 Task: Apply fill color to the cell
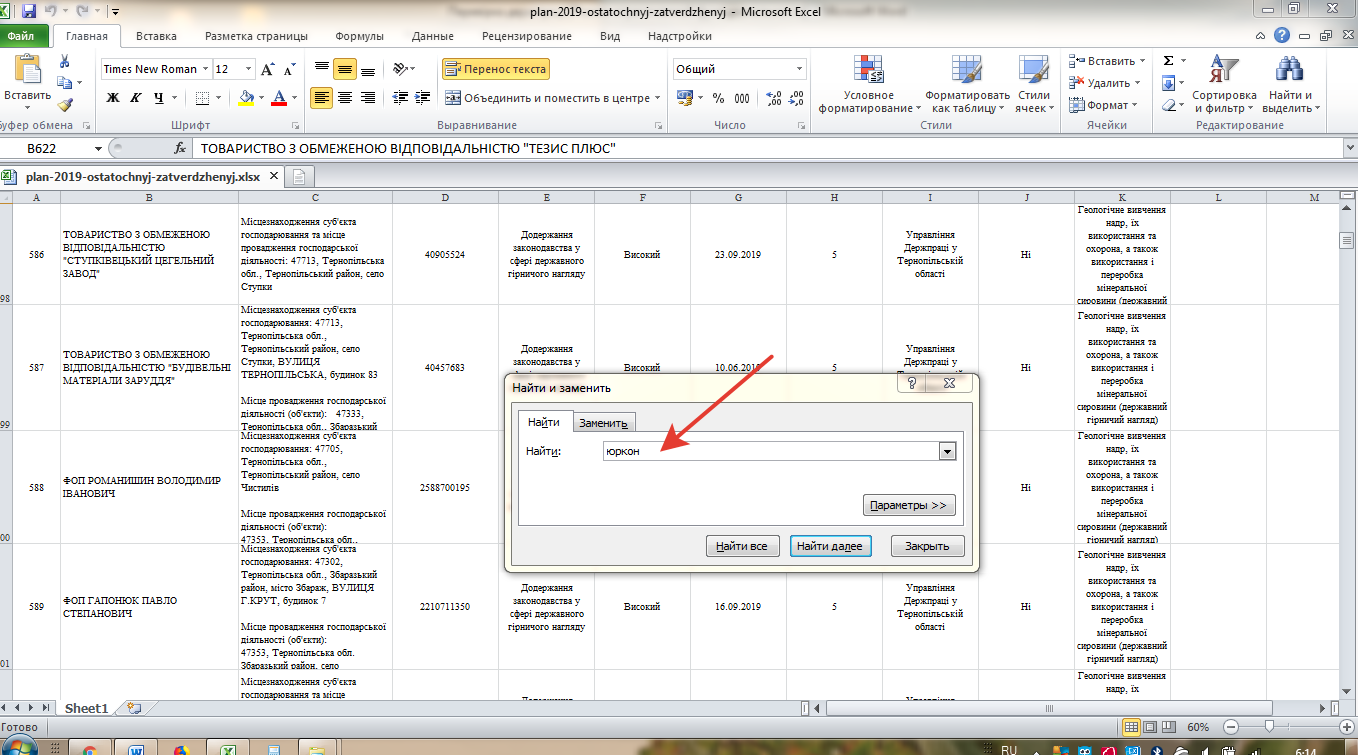pyautogui.click(x=246, y=98)
